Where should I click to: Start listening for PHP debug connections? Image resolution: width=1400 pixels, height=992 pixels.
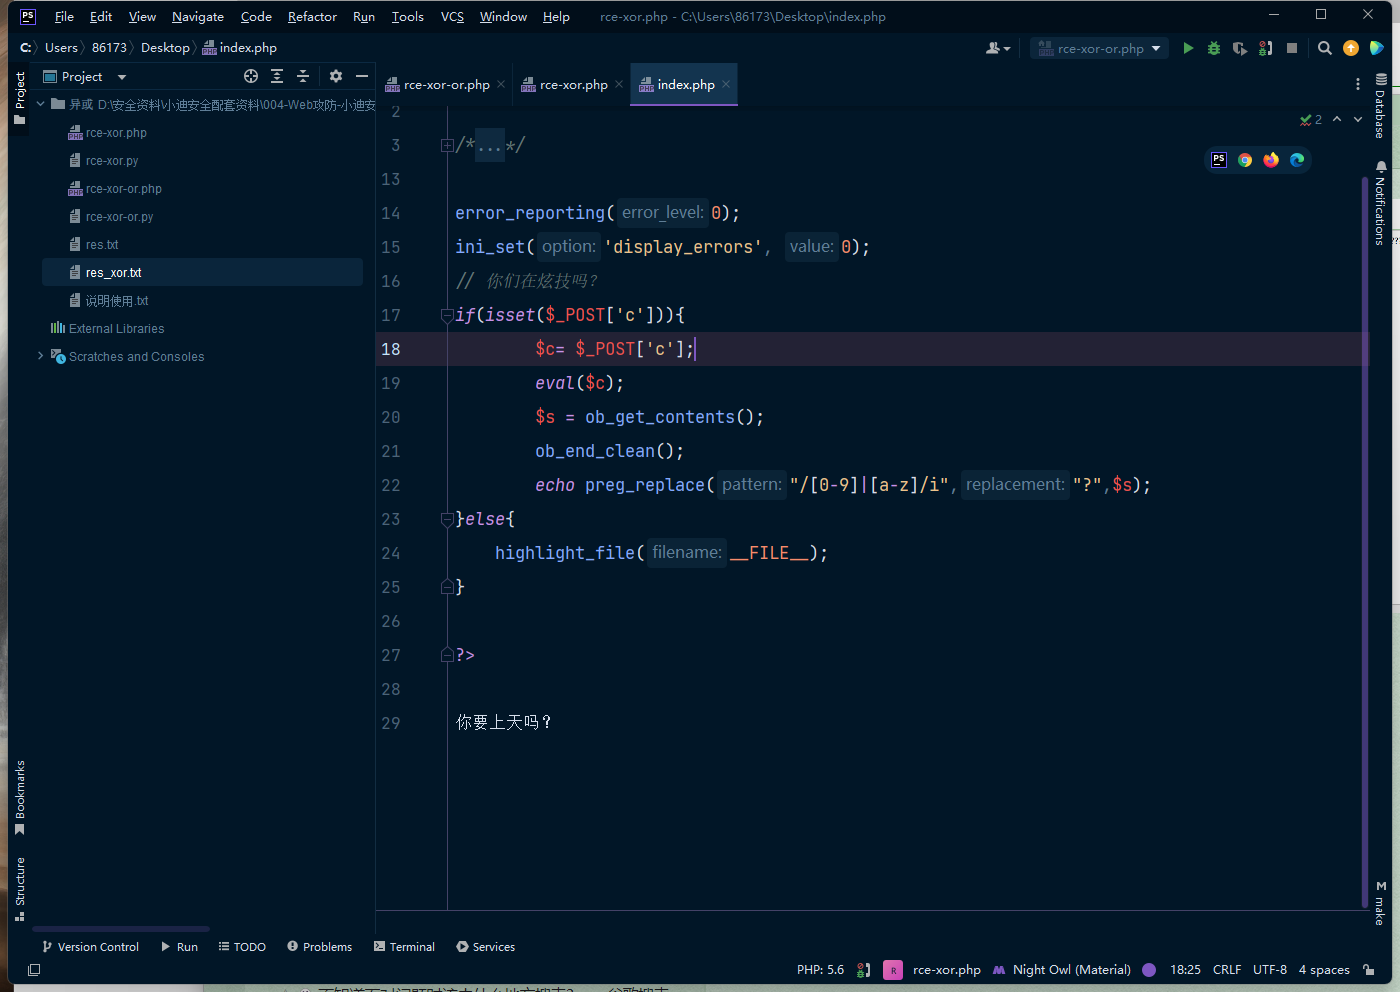click(x=1266, y=48)
